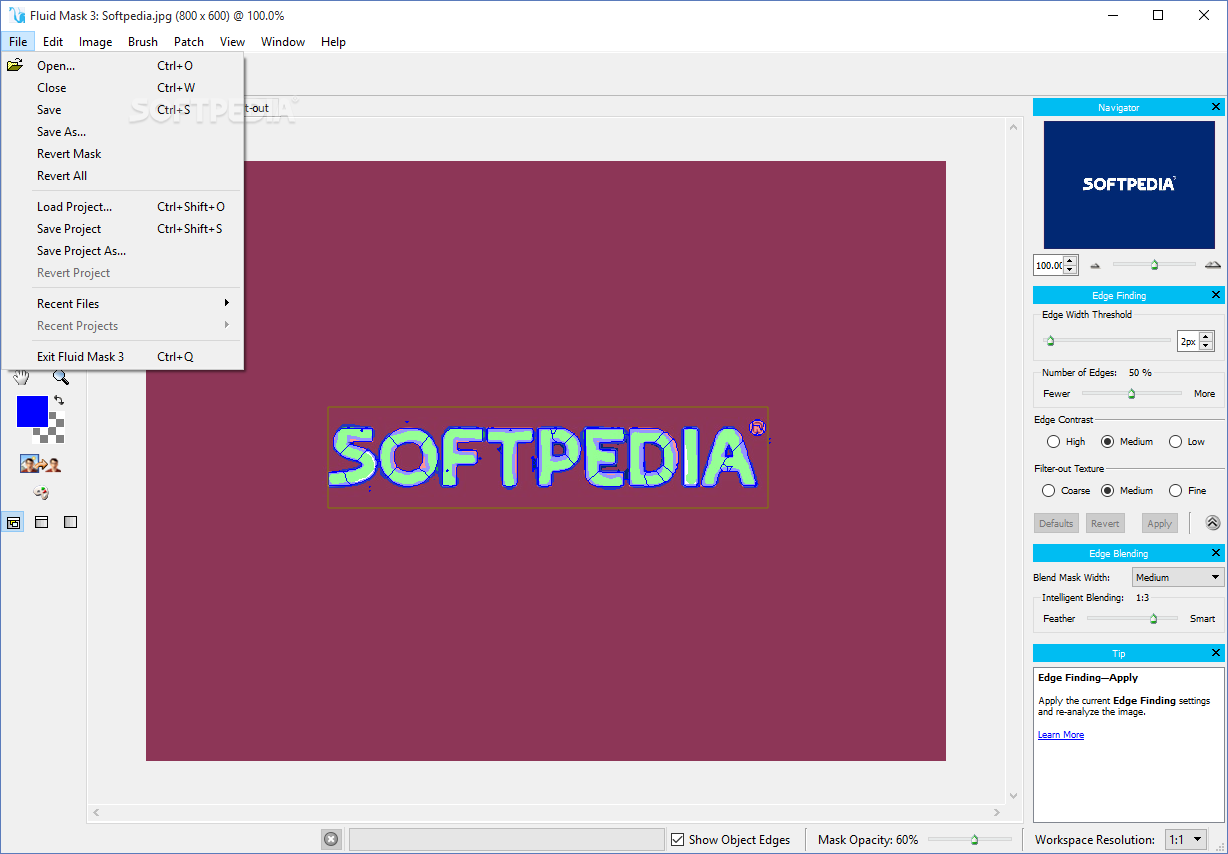Open the Help menu
This screenshot has width=1228, height=854.
(x=333, y=42)
